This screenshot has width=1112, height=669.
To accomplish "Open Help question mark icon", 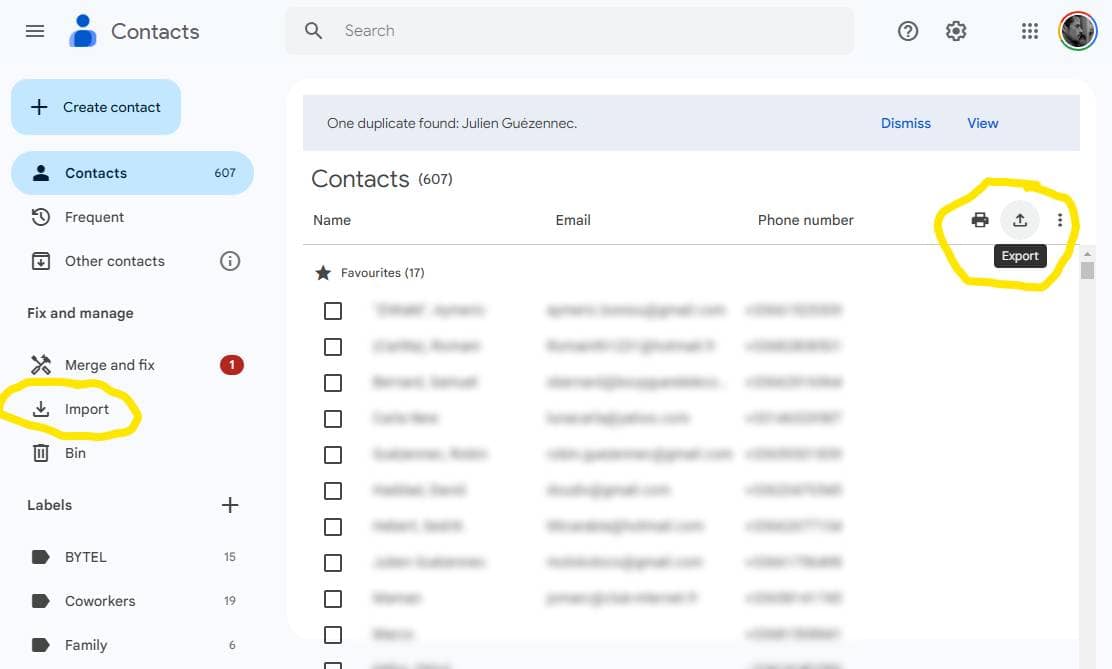I will tap(908, 31).
